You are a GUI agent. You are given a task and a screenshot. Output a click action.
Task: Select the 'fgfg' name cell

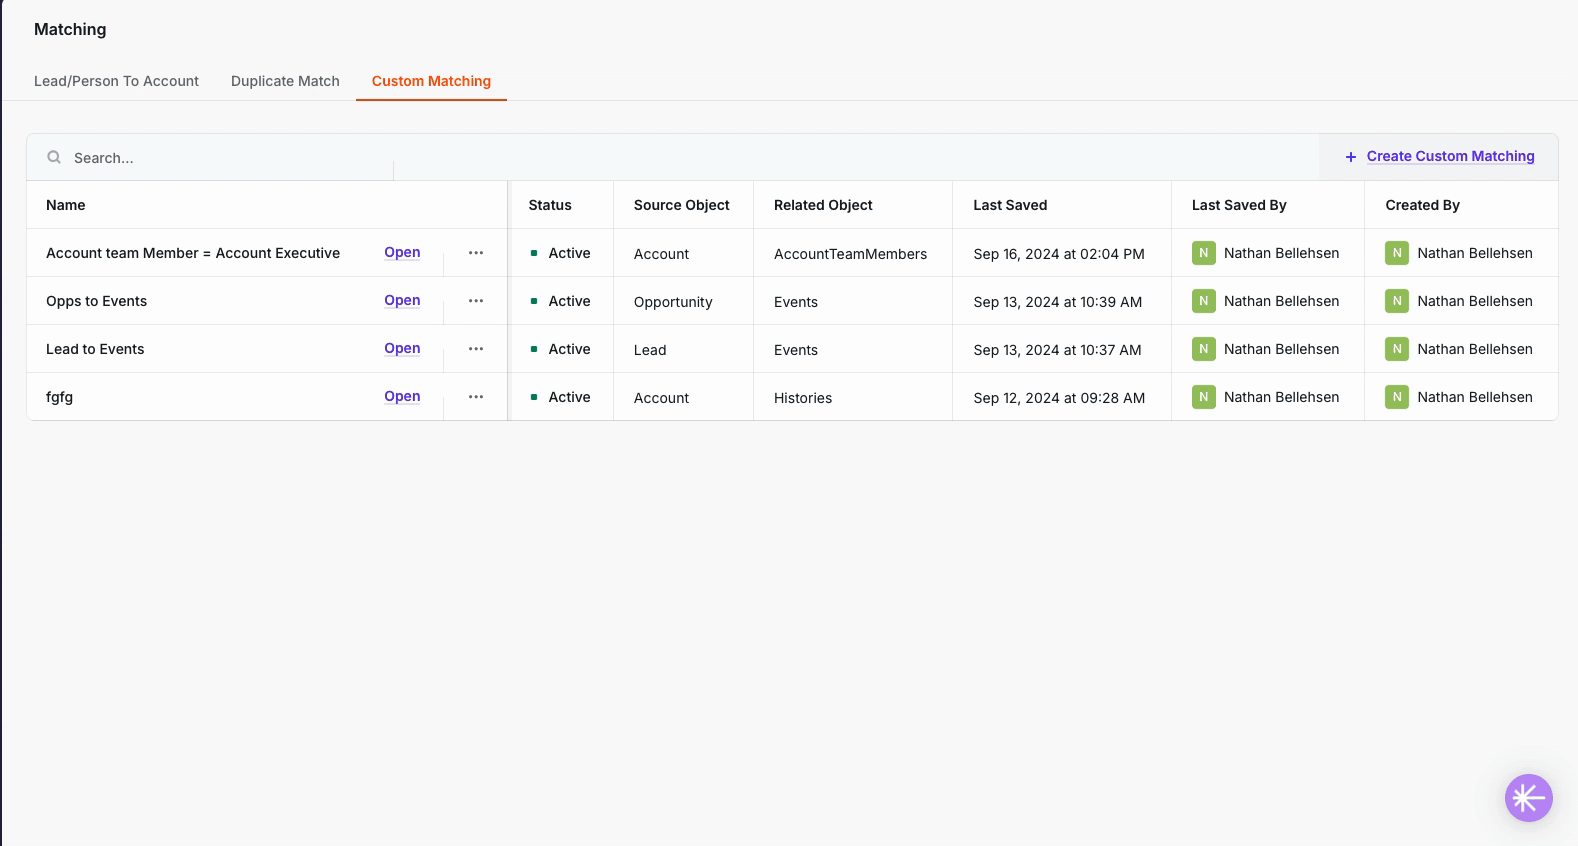59,397
